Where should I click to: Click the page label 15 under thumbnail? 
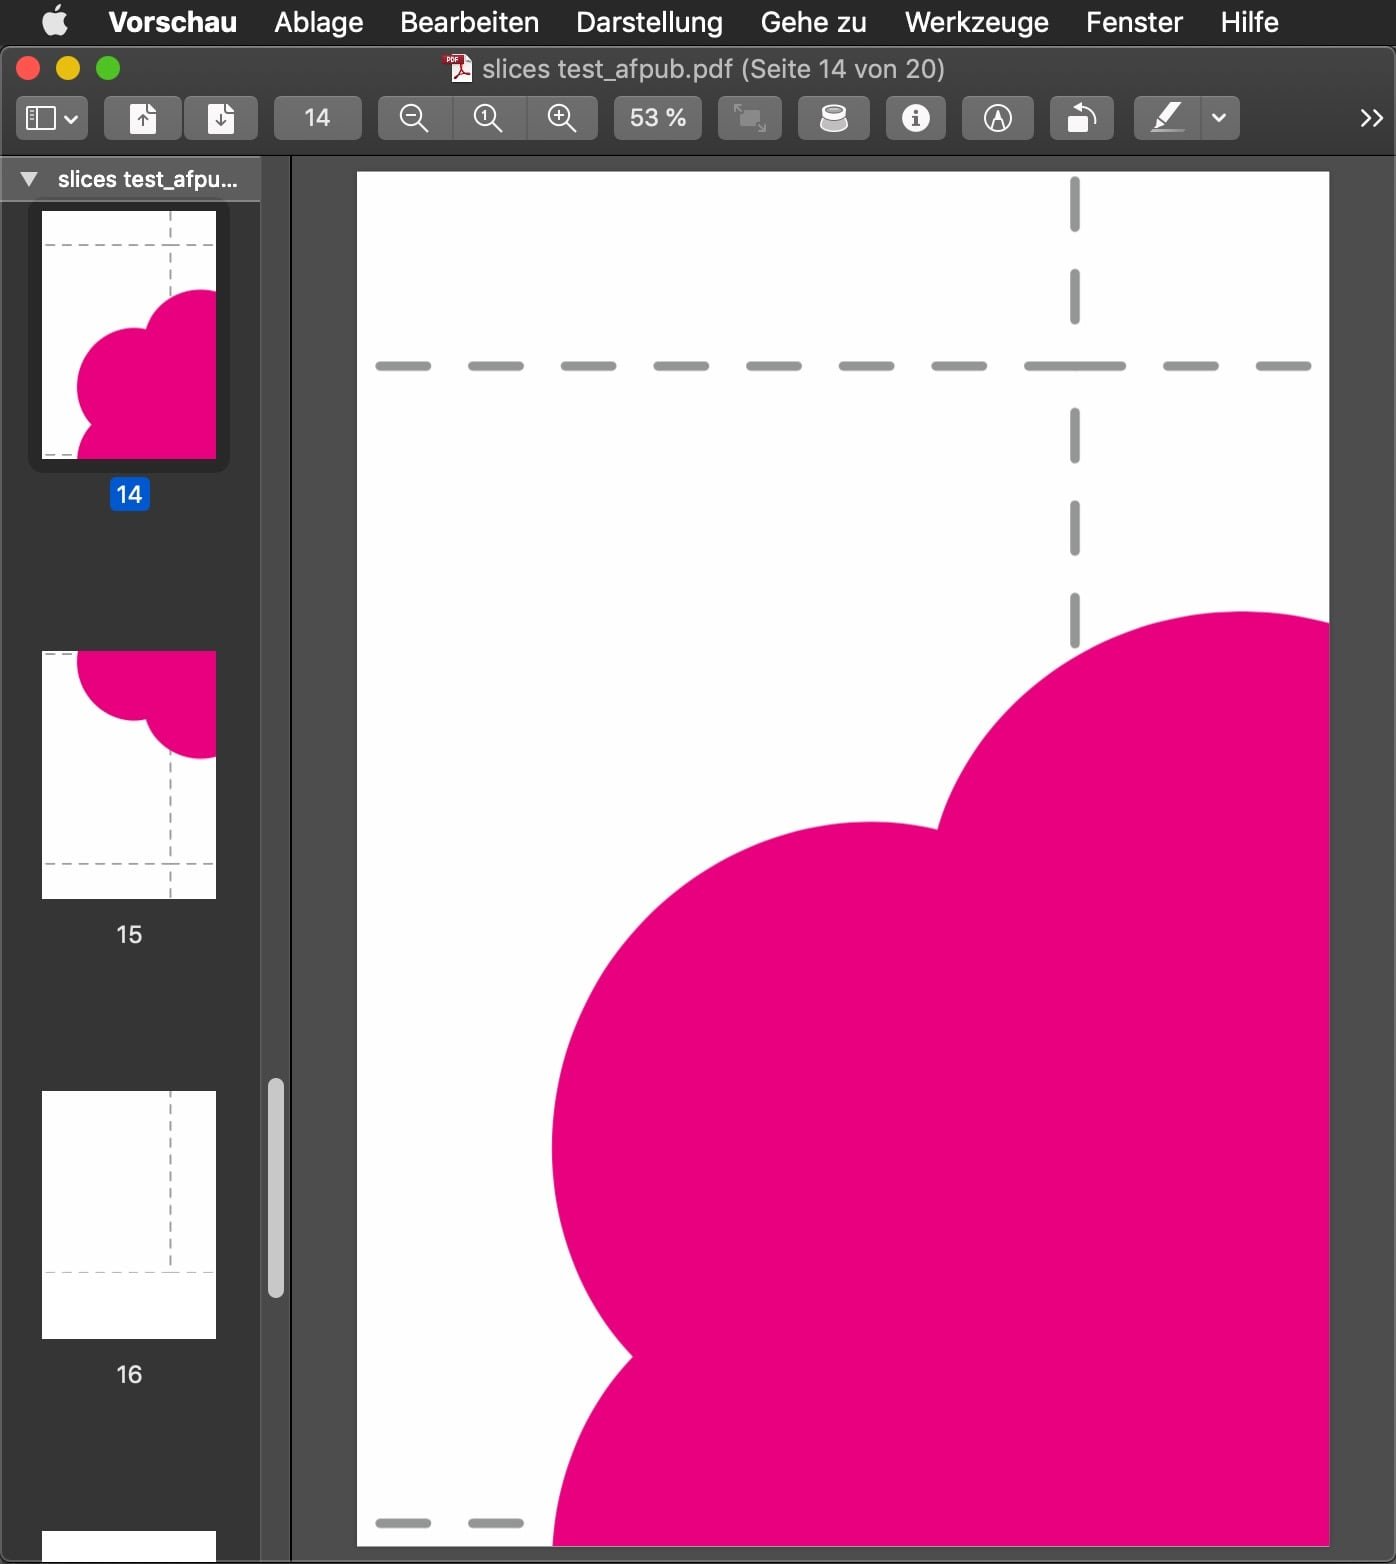[129, 934]
